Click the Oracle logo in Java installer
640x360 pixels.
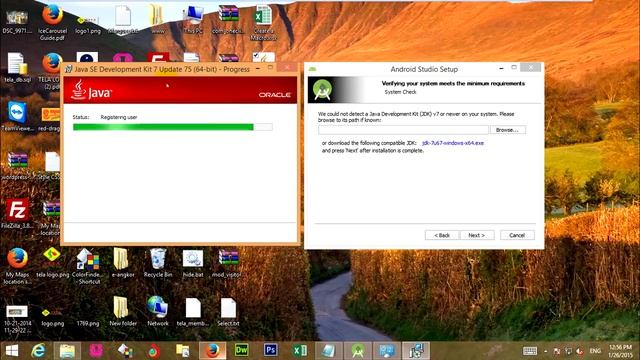(274, 95)
